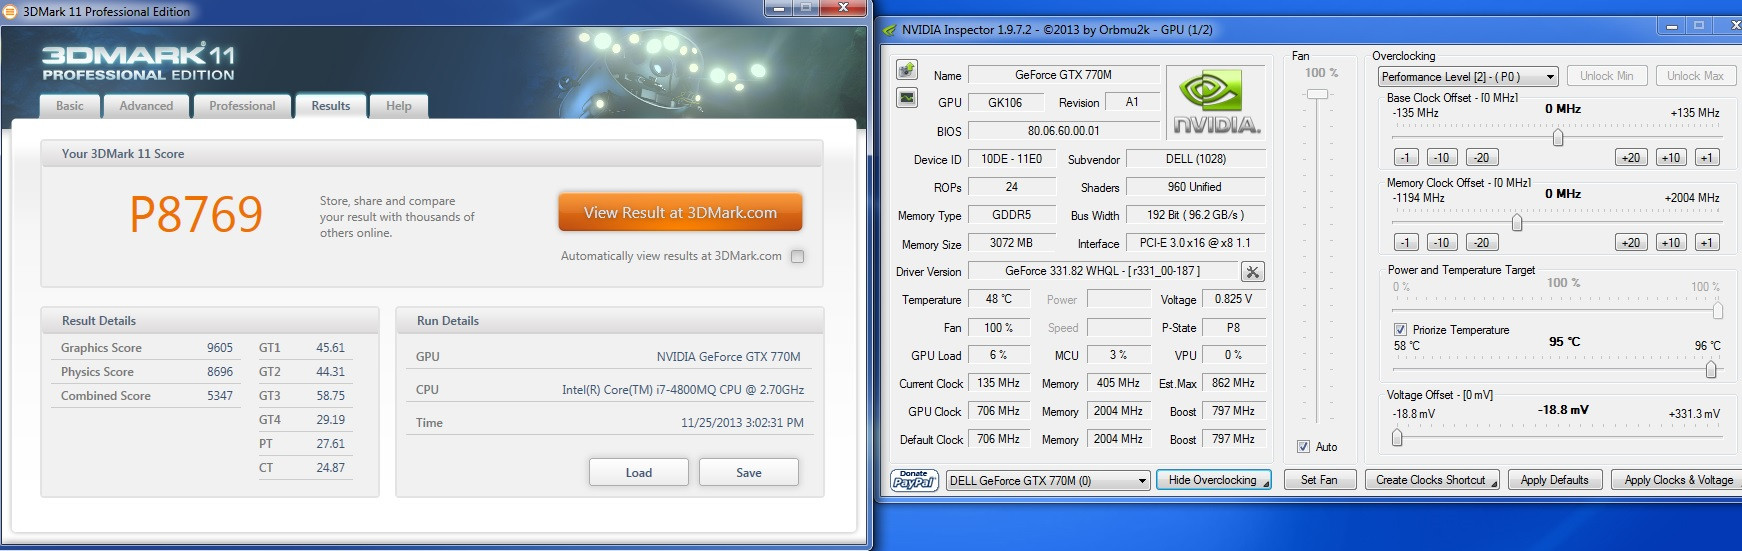Open the DELL GeForce GTX 770M GPU selector
This screenshot has width=1742, height=551.
tap(1047, 481)
